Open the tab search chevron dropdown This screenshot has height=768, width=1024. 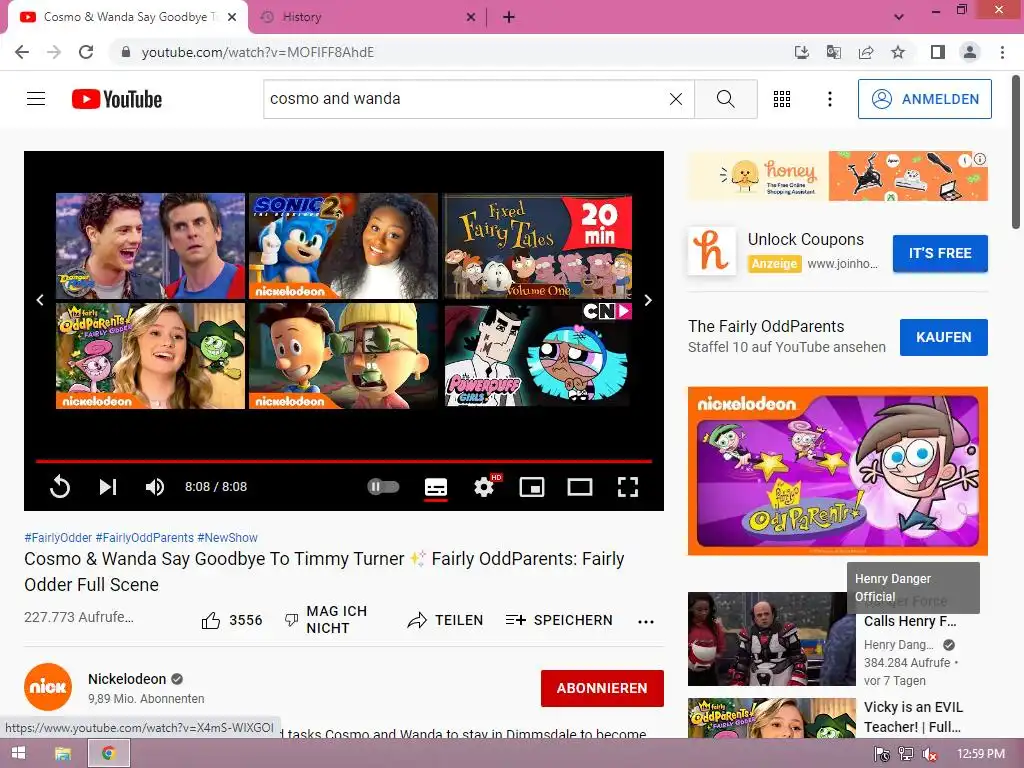click(x=899, y=17)
